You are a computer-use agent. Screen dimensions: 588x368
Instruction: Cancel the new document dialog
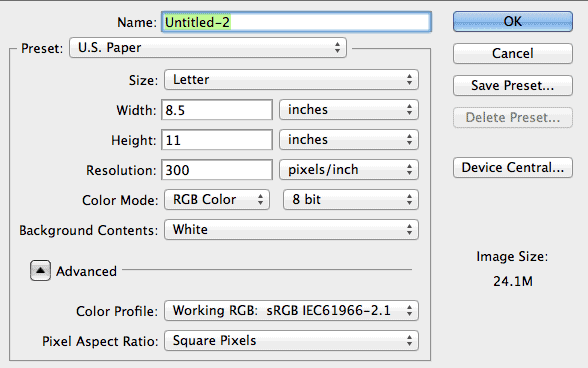(x=513, y=53)
